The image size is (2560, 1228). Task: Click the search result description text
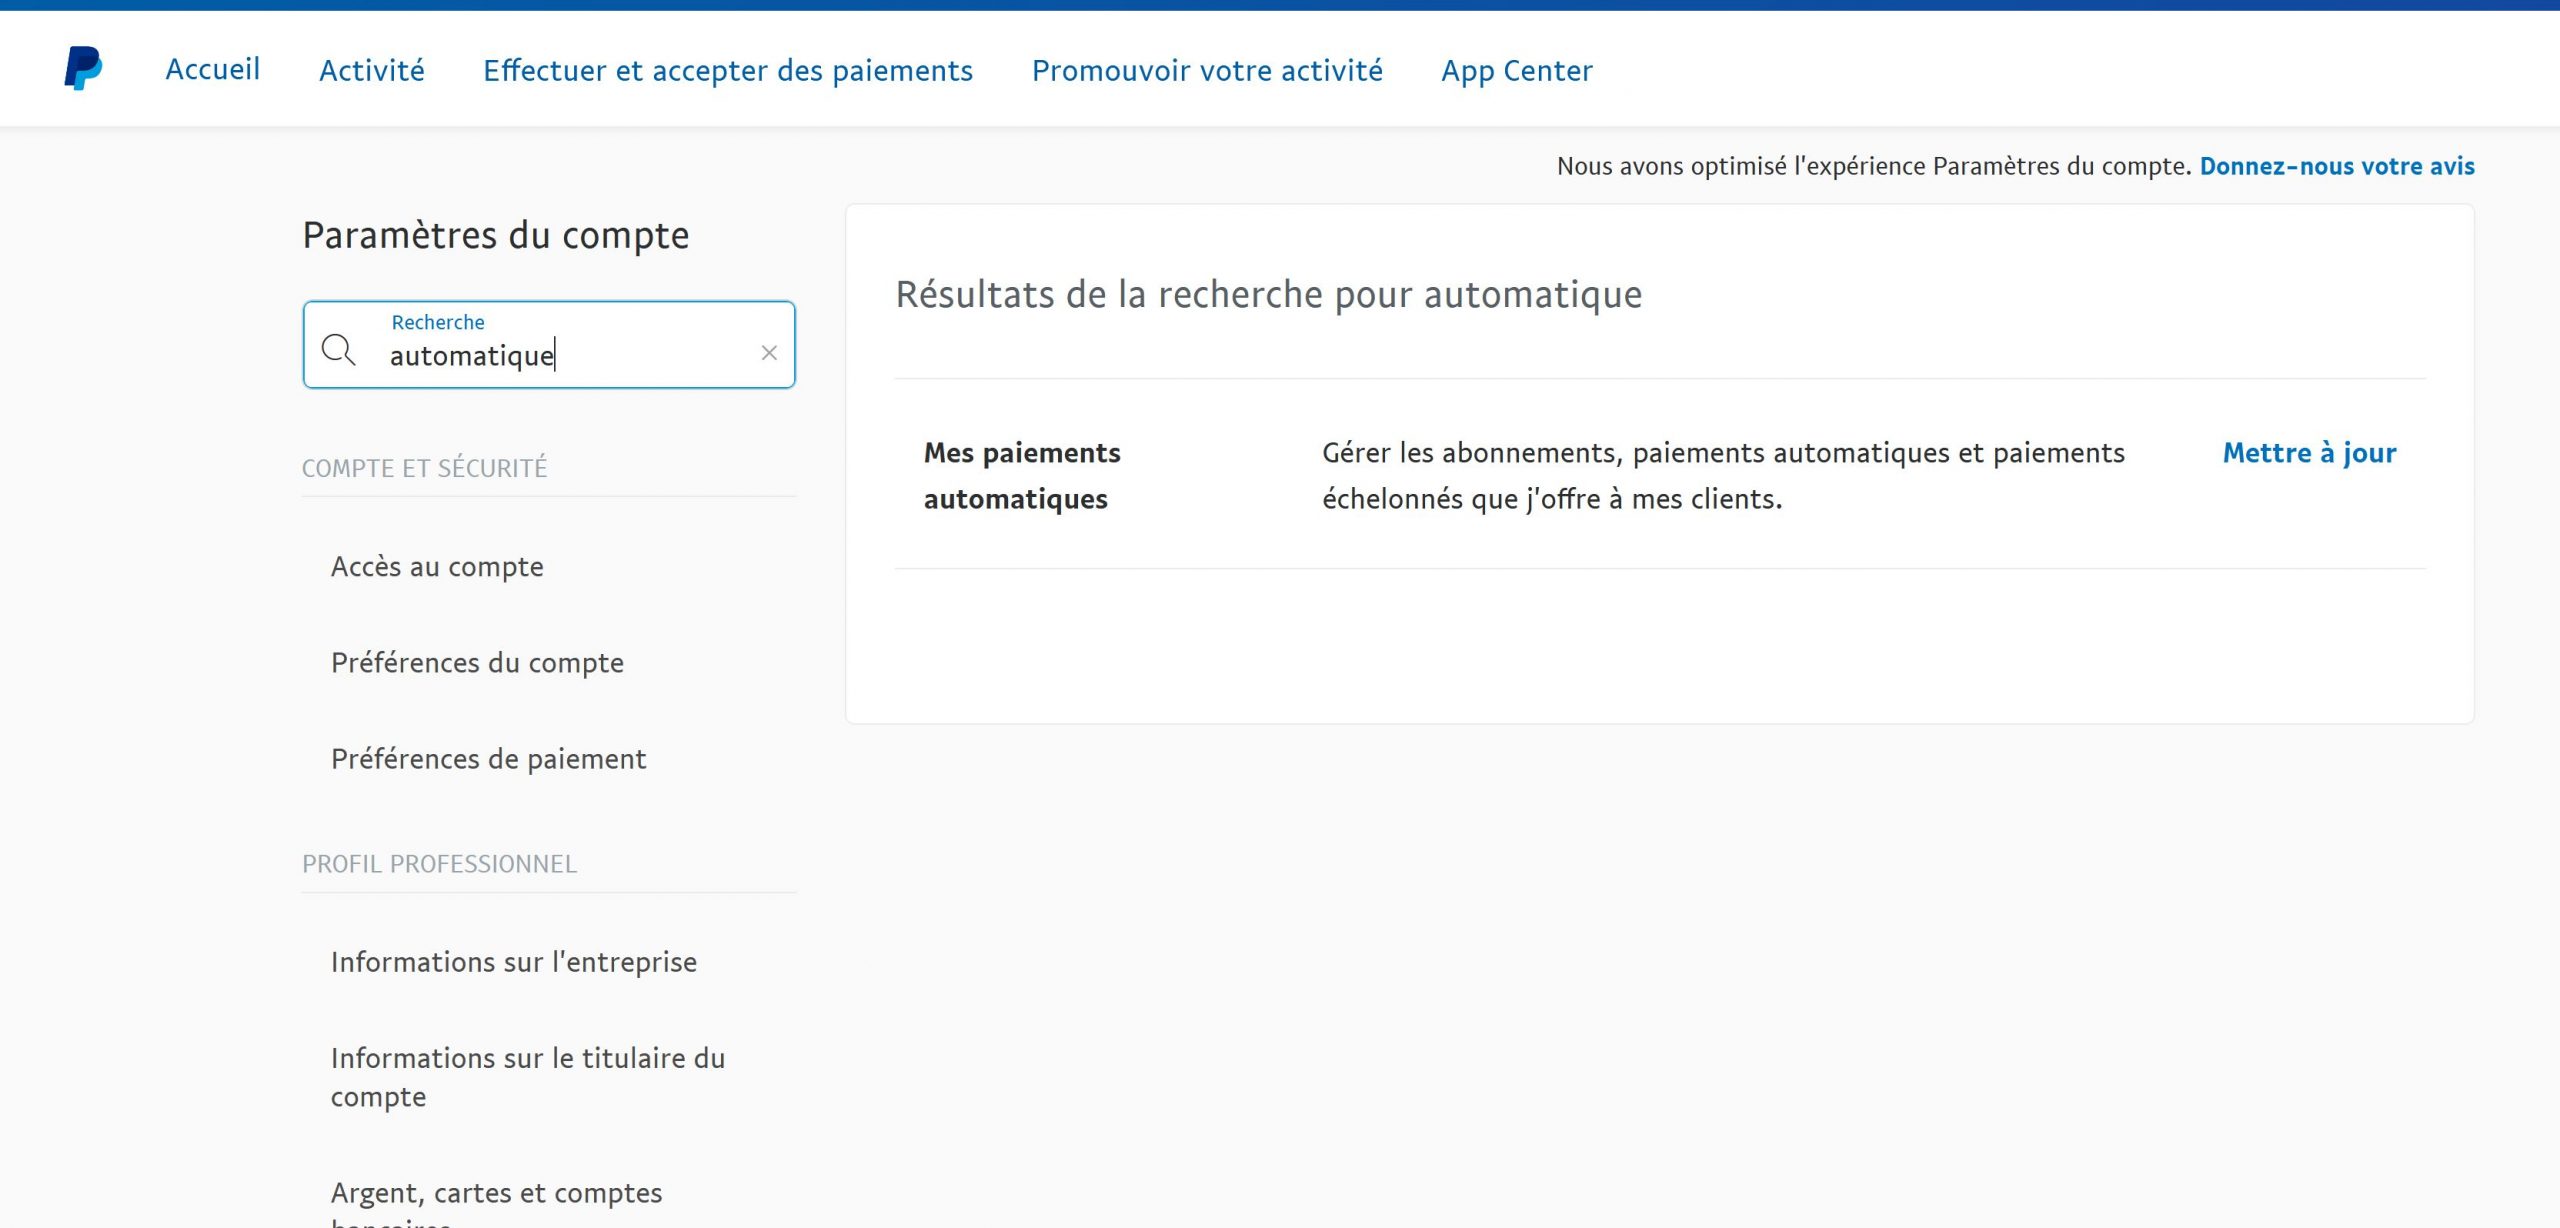click(x=1722, y=476)
